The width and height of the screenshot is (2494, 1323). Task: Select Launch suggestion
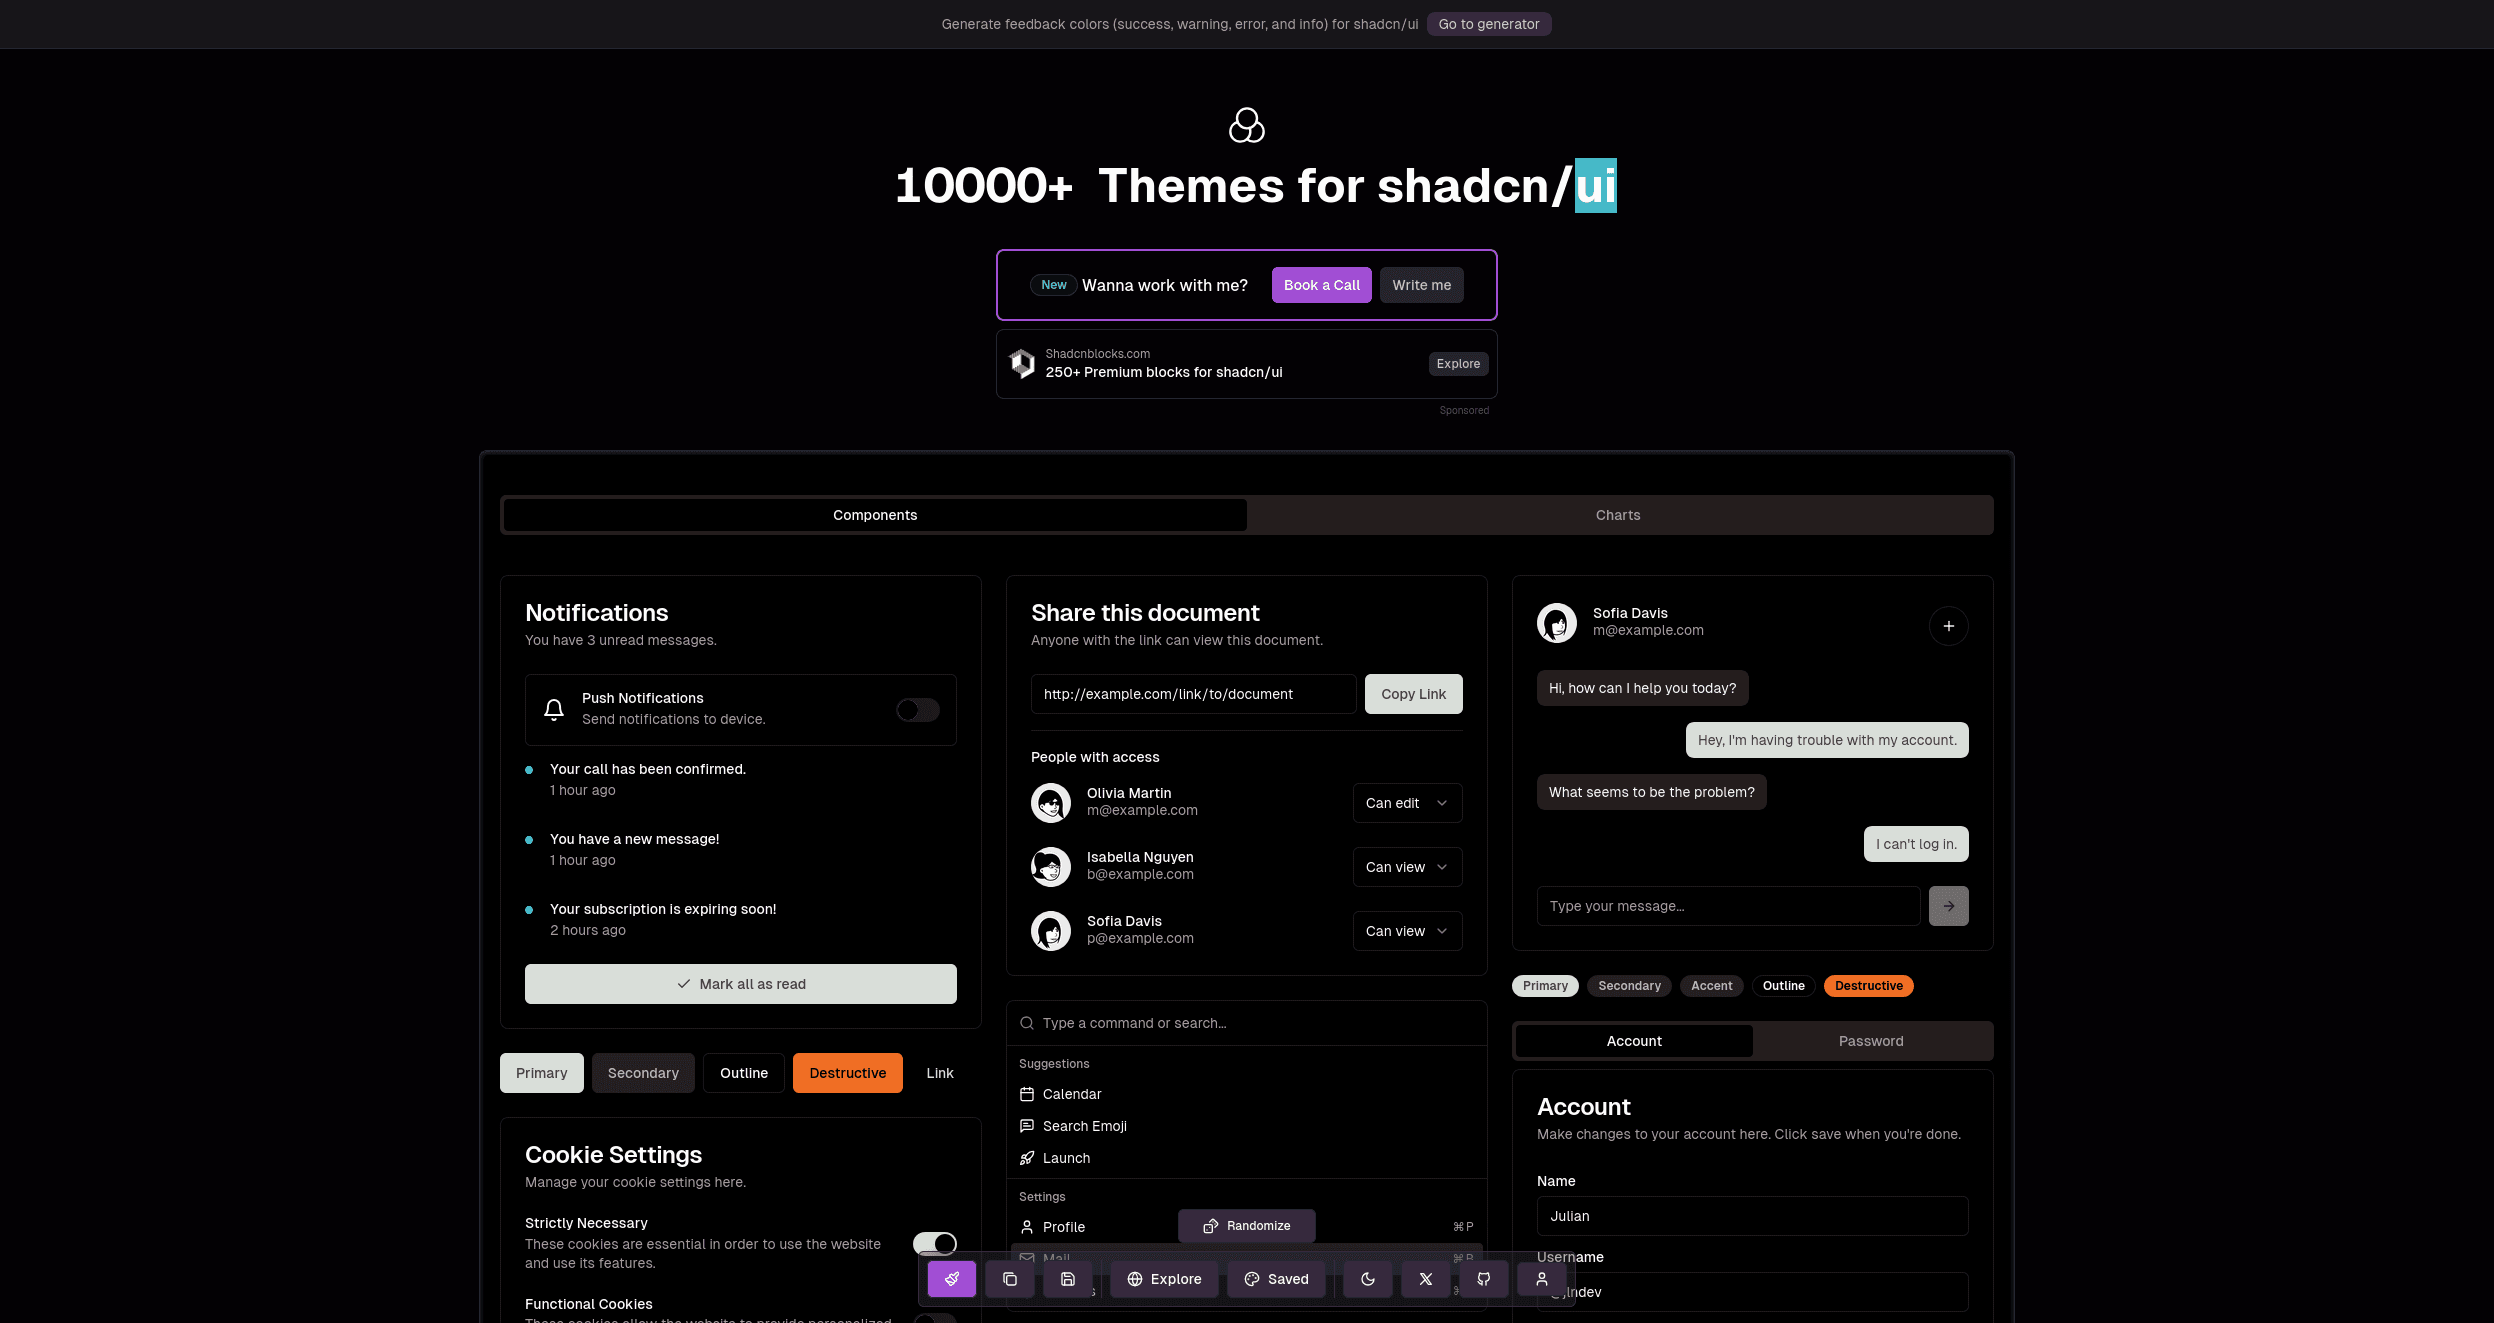pos(1246,1158)
